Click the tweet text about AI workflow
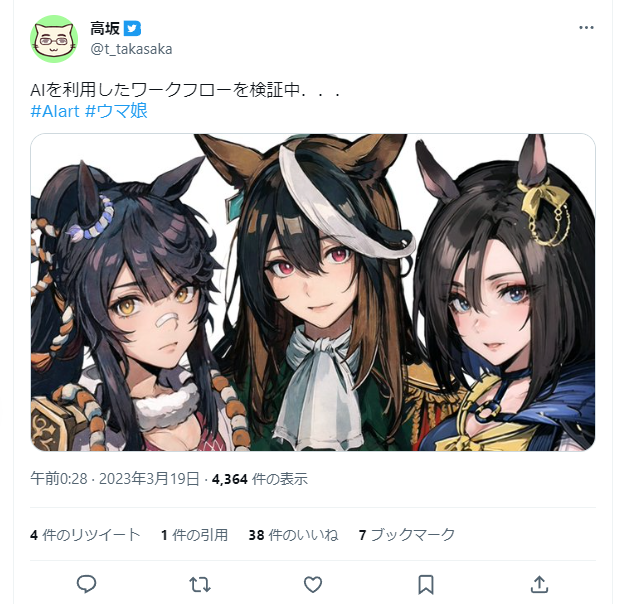 point(185,90)
